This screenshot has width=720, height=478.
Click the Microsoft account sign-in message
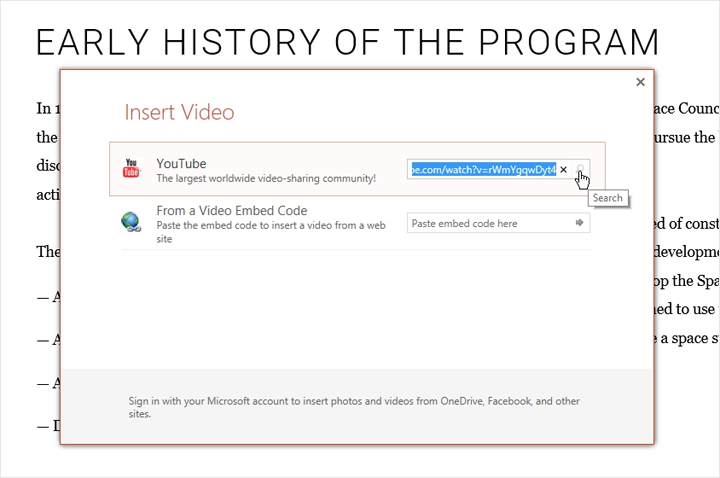click(x=353, y=407)
